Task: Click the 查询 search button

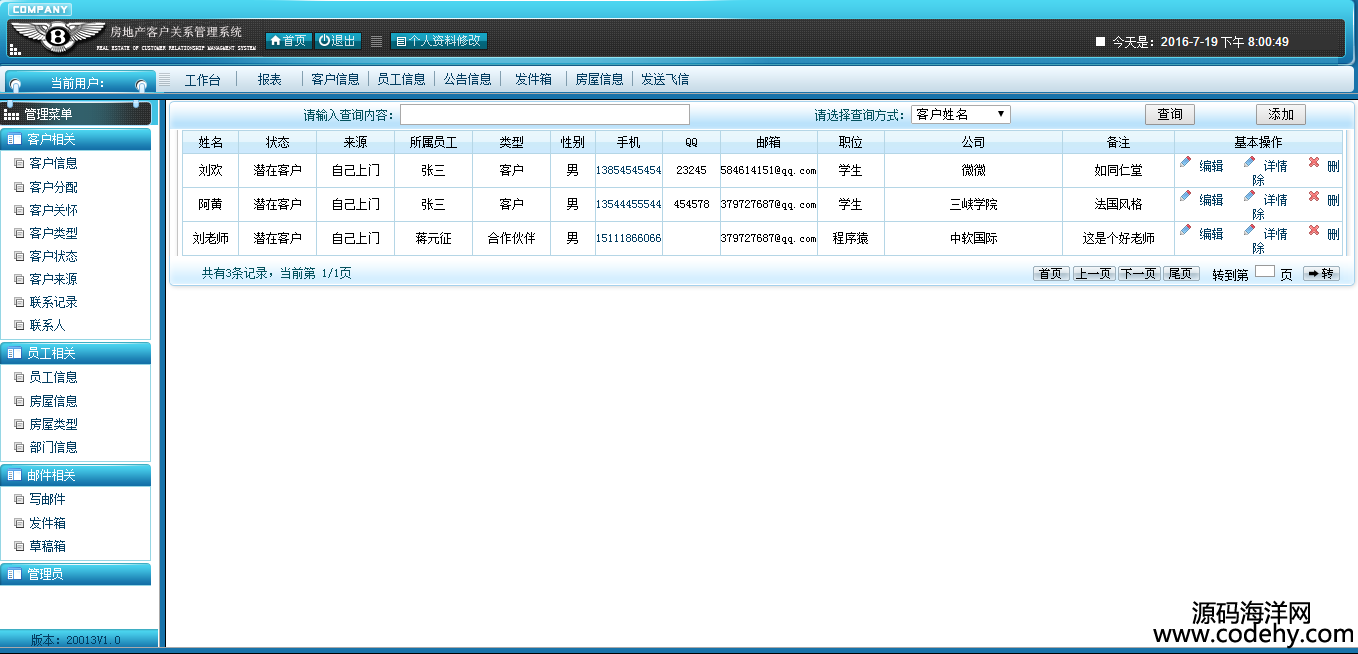Action: pos(1170,115)
